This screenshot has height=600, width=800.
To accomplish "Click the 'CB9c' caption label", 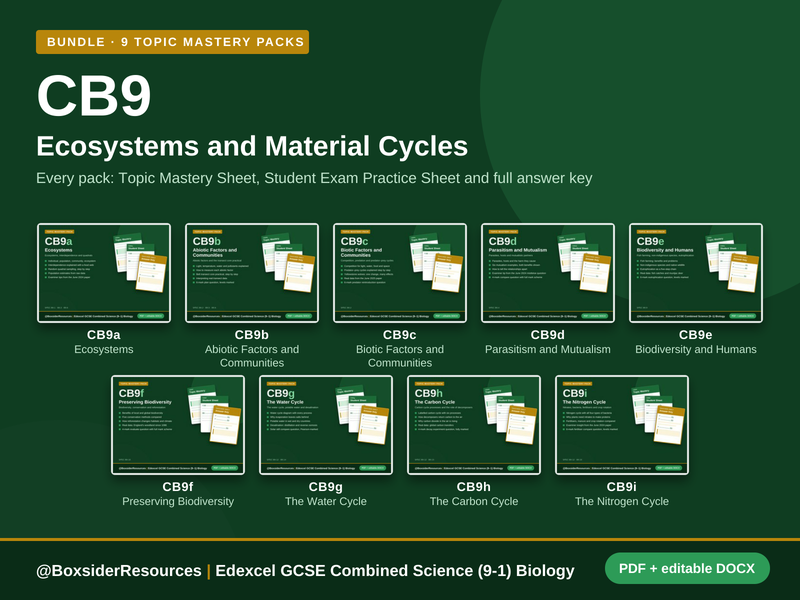I will (x=399, y=335).
